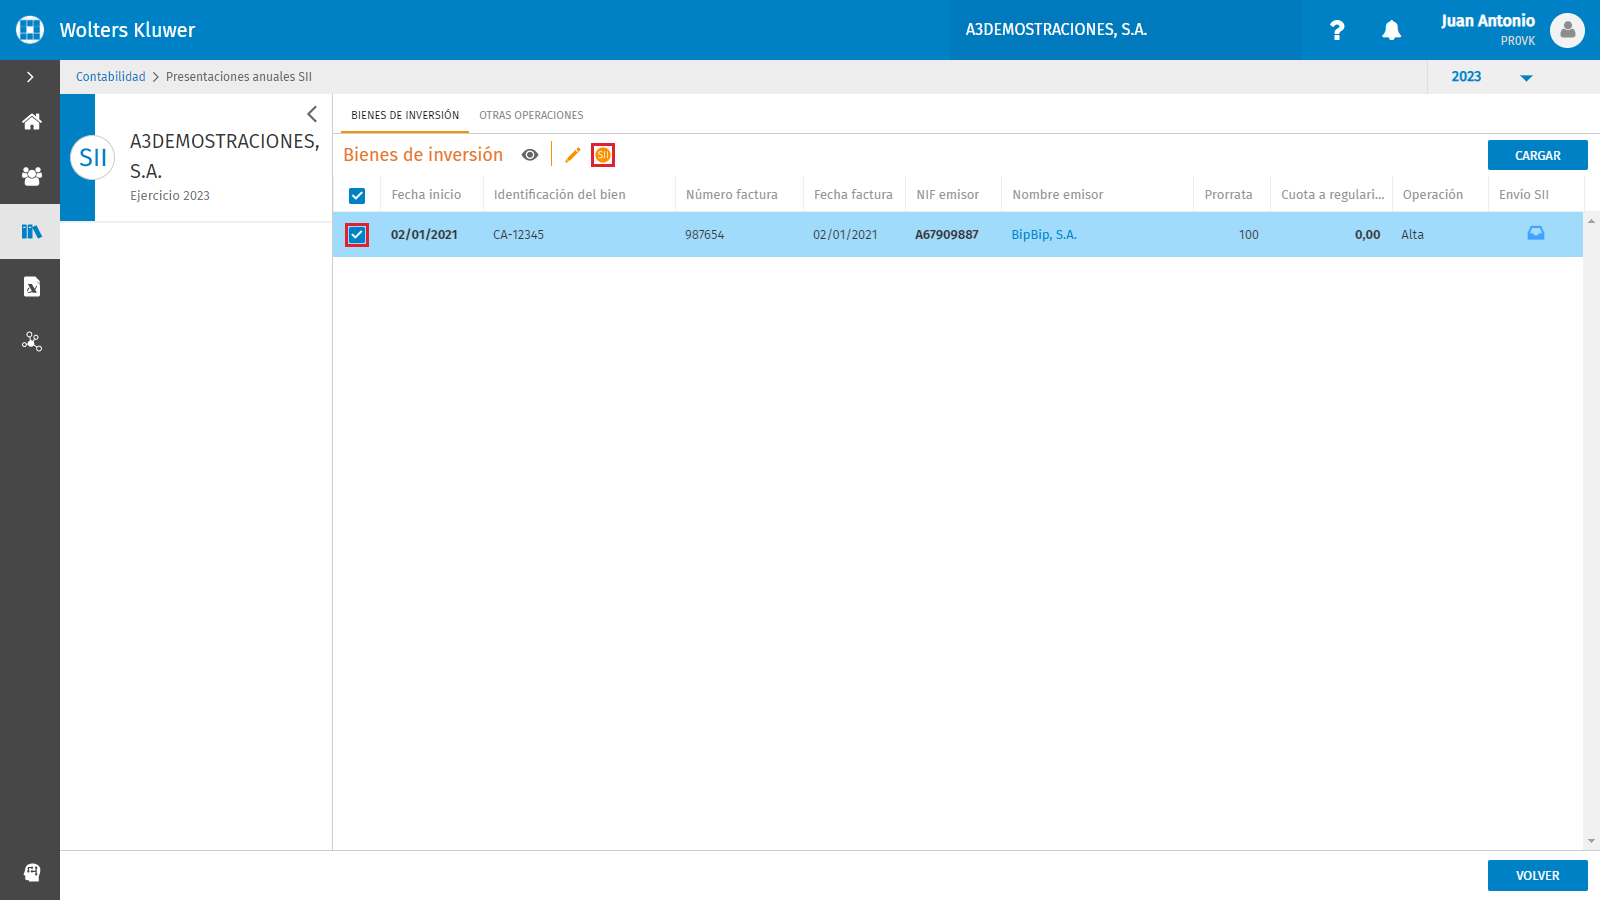Click the assistant icon at sidebar bottom
Screen dimensions: 1600x900
pyautogui.click(x=32, y=872)
